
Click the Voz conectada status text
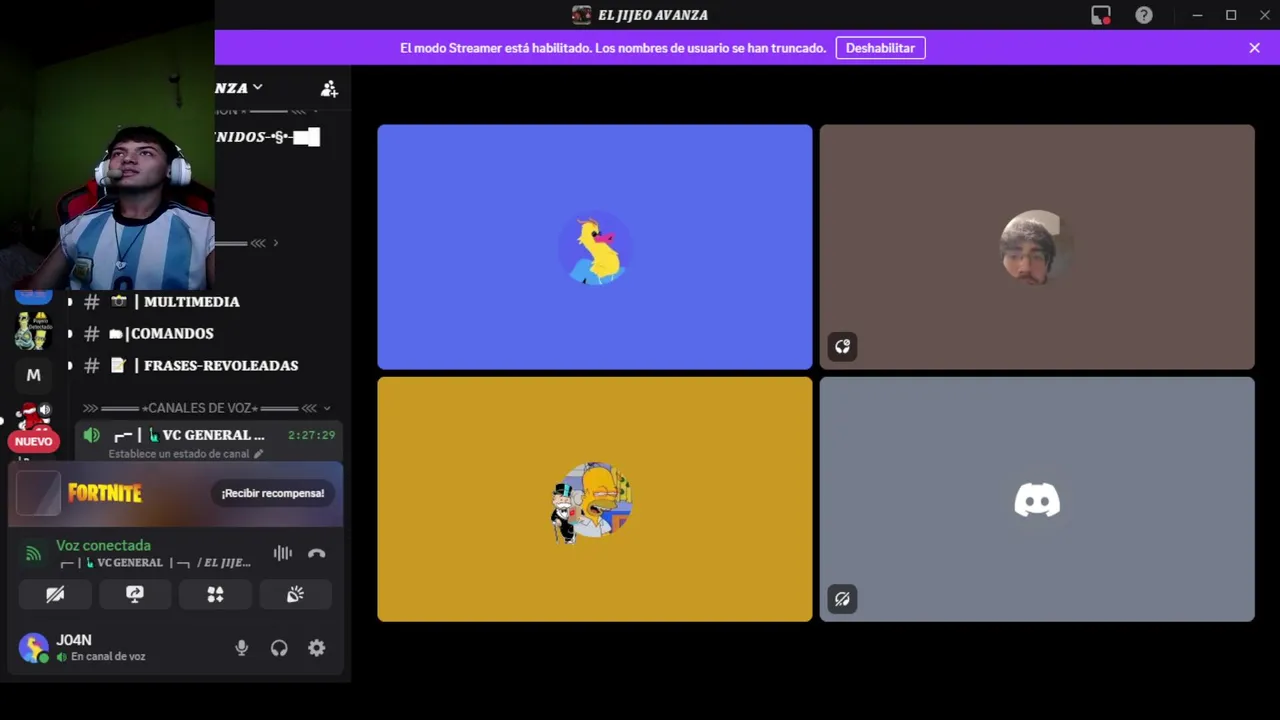103,545
